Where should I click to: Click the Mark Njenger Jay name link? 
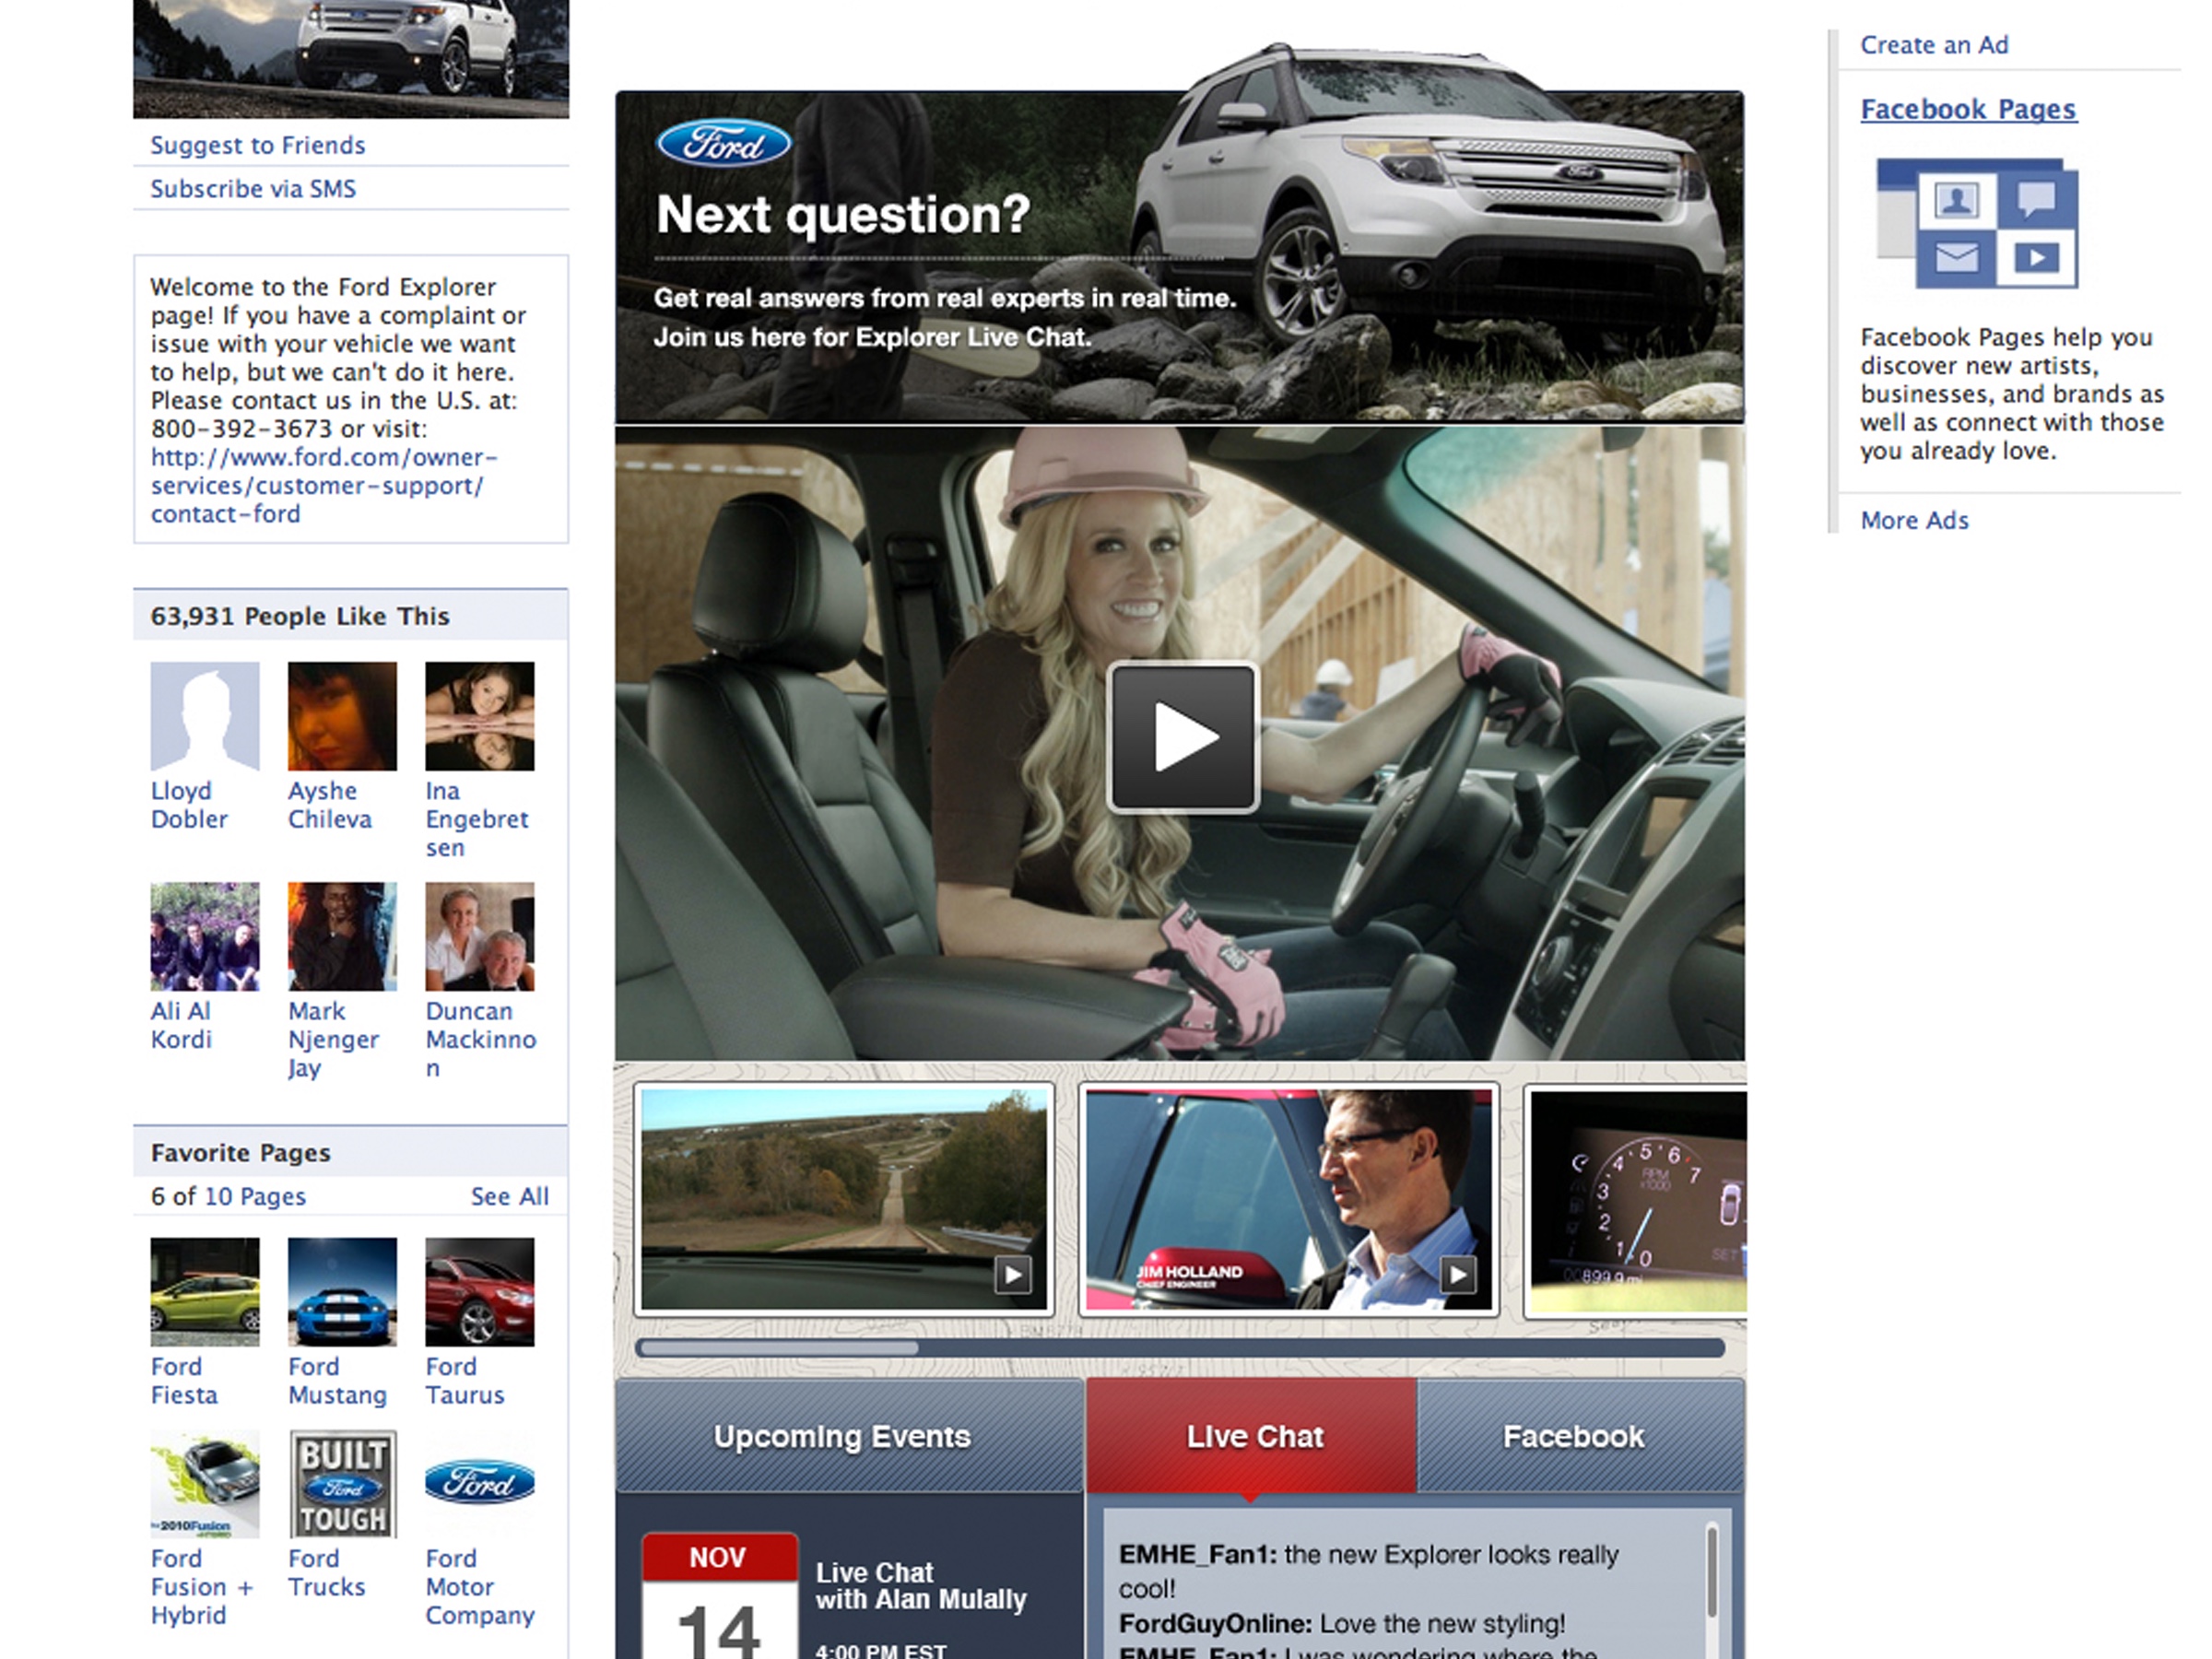(x=333, y=1039)
